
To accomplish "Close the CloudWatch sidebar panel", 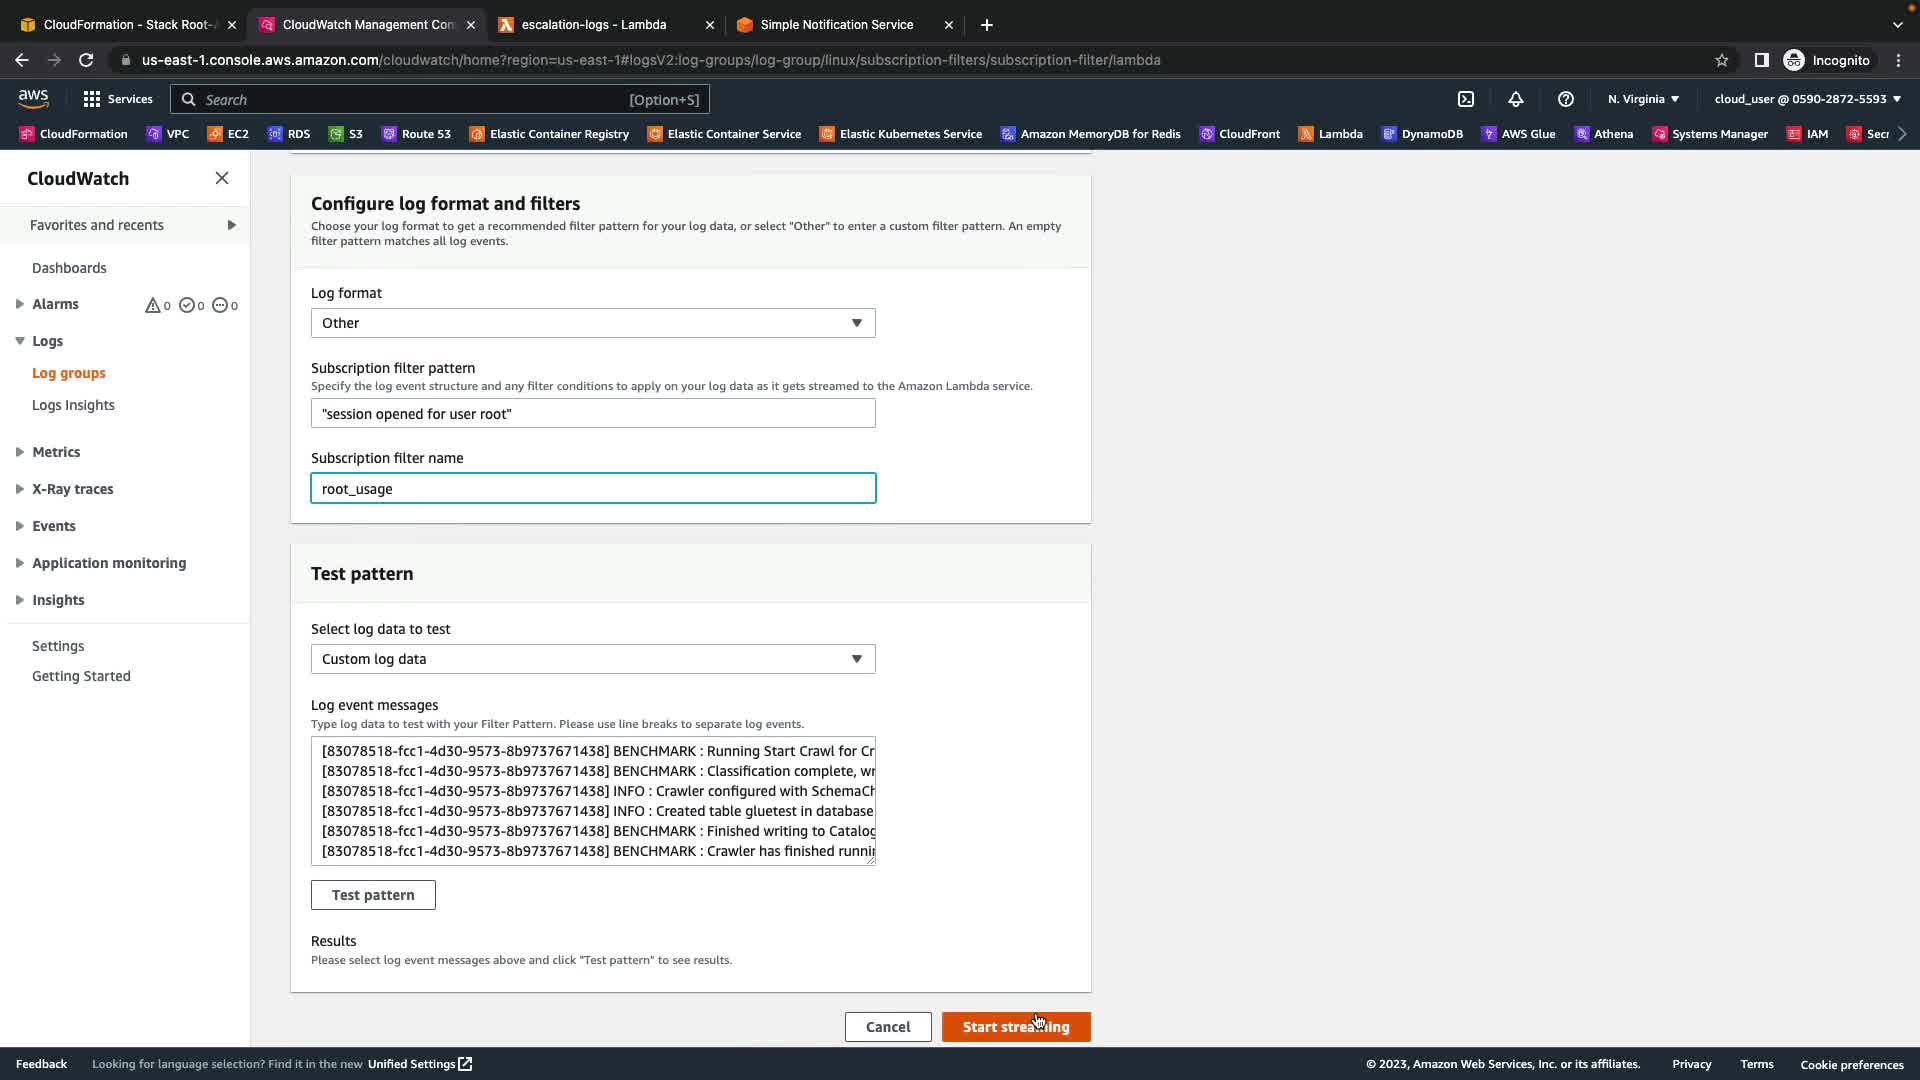I will tap(222, 178).
